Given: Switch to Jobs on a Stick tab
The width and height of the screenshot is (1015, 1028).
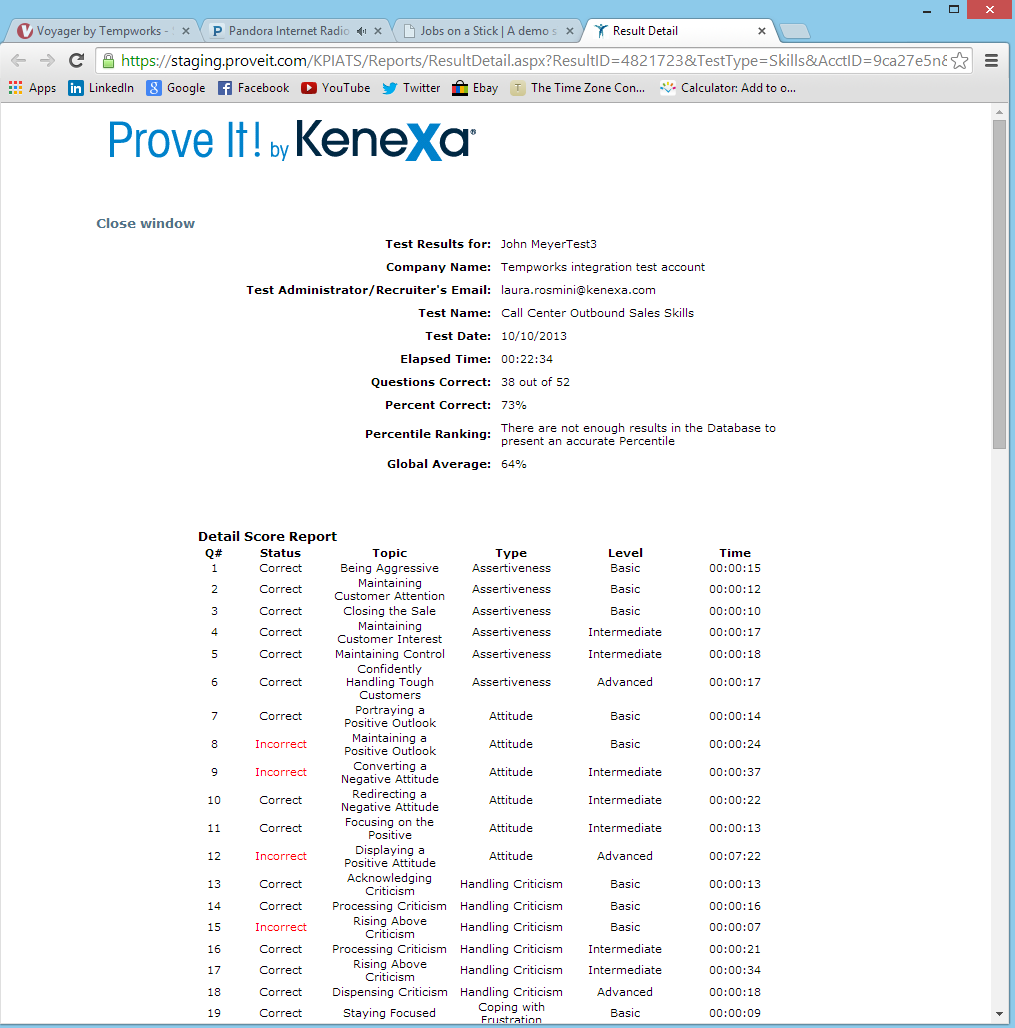Looking at the screenshot, I should click(486, 31).
